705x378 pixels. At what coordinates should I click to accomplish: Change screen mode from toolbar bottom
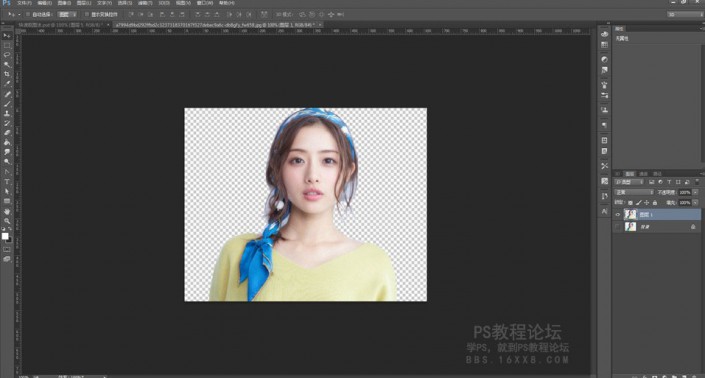pos(7,259)
